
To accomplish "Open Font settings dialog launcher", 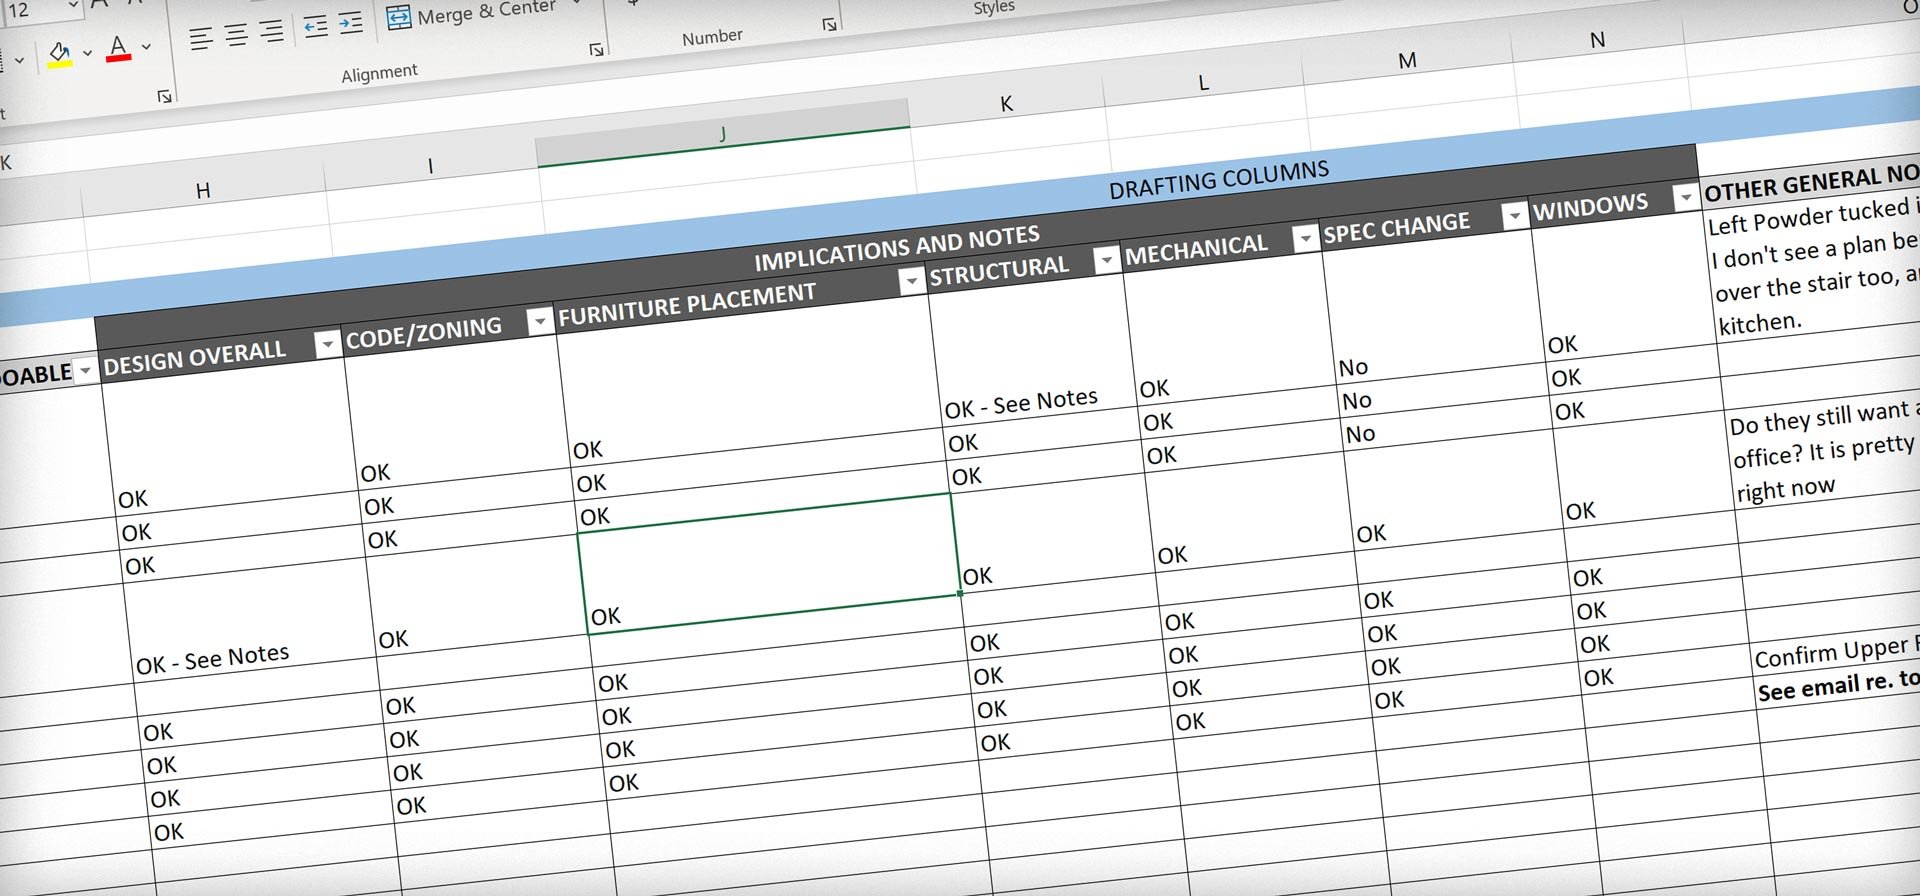I will tap(164, 96).
